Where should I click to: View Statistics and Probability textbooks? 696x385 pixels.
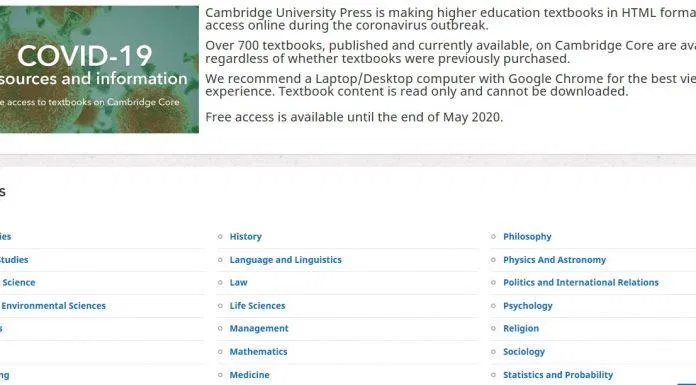click(x=558, y=375)
